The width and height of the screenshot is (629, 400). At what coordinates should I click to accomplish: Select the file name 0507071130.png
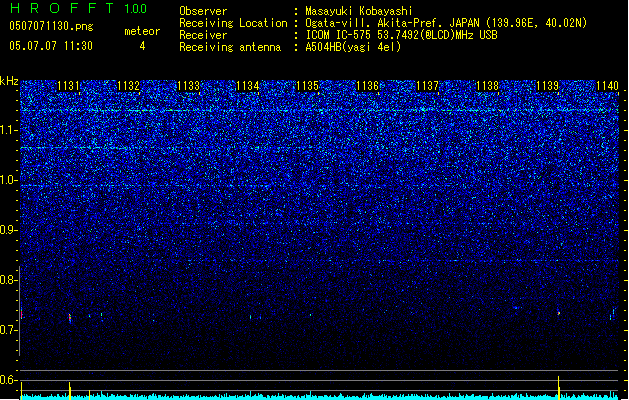pos(51,27)
